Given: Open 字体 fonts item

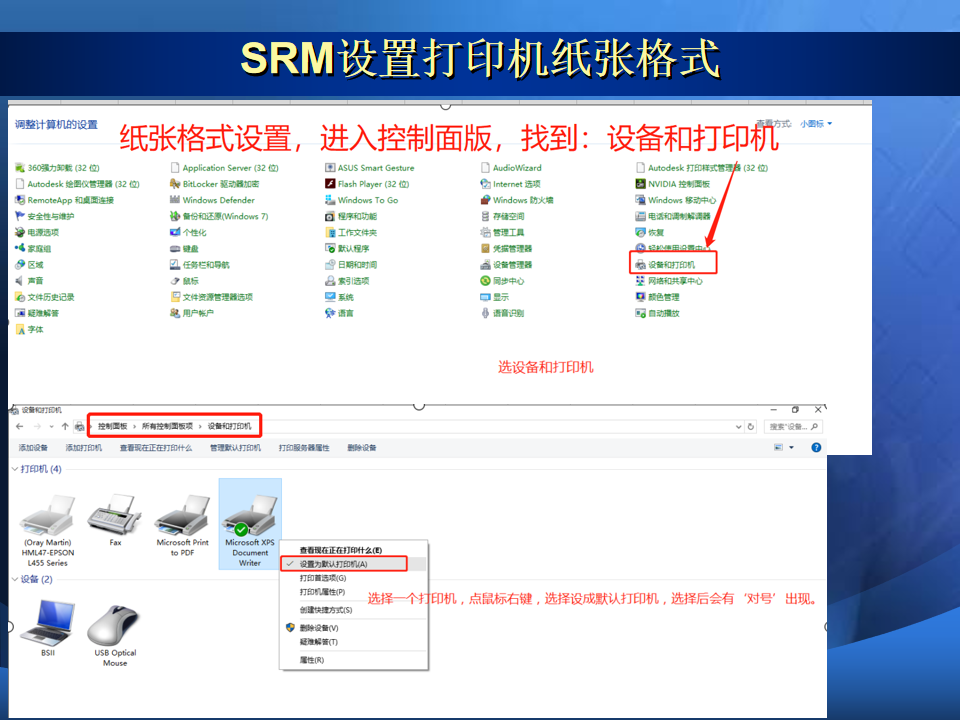Looking at the screenshot, I should [x=29, y=329].
